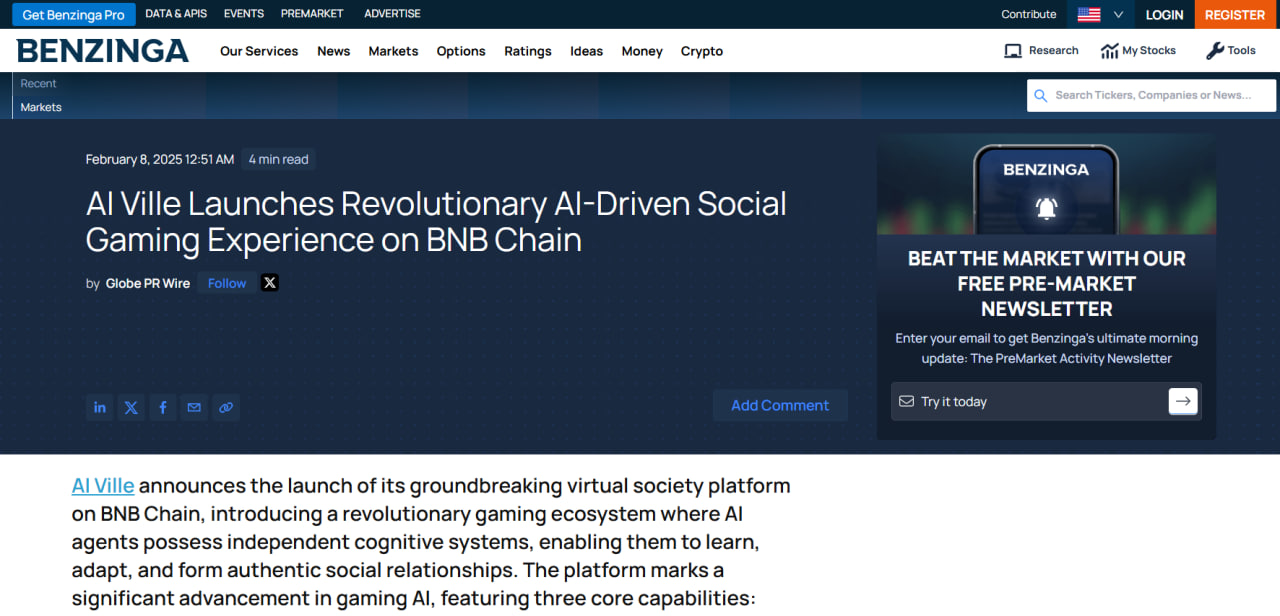Share article via email icon
Image resolution: width=1280 pixels, height=616 pixels.
(194, 407)
